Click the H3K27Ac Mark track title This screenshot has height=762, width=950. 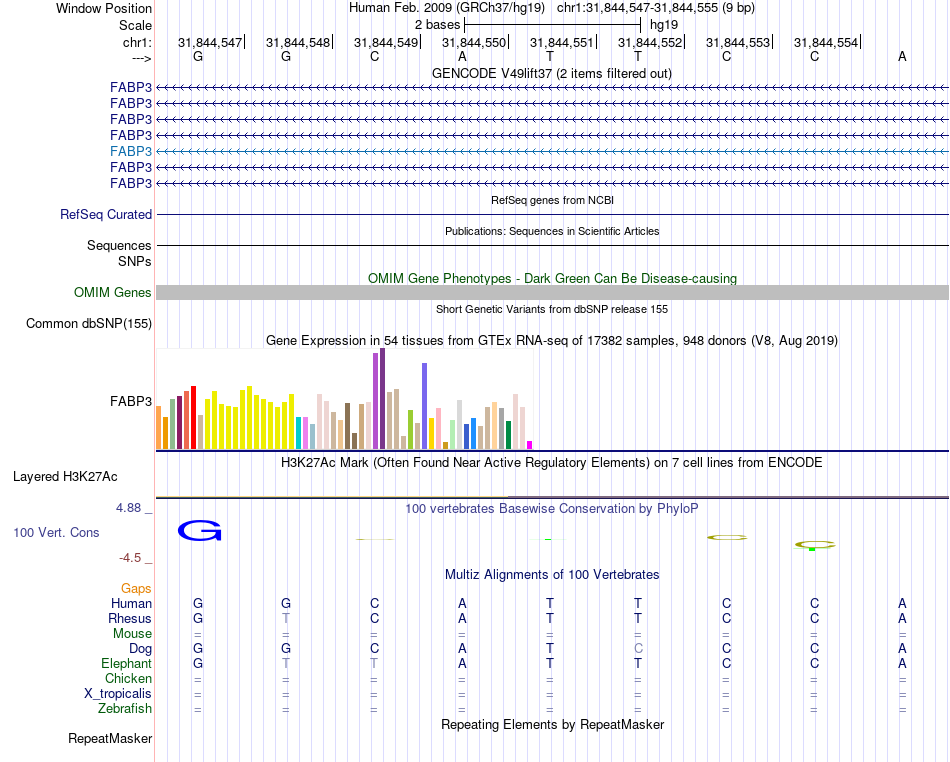(x=551, y=463)
